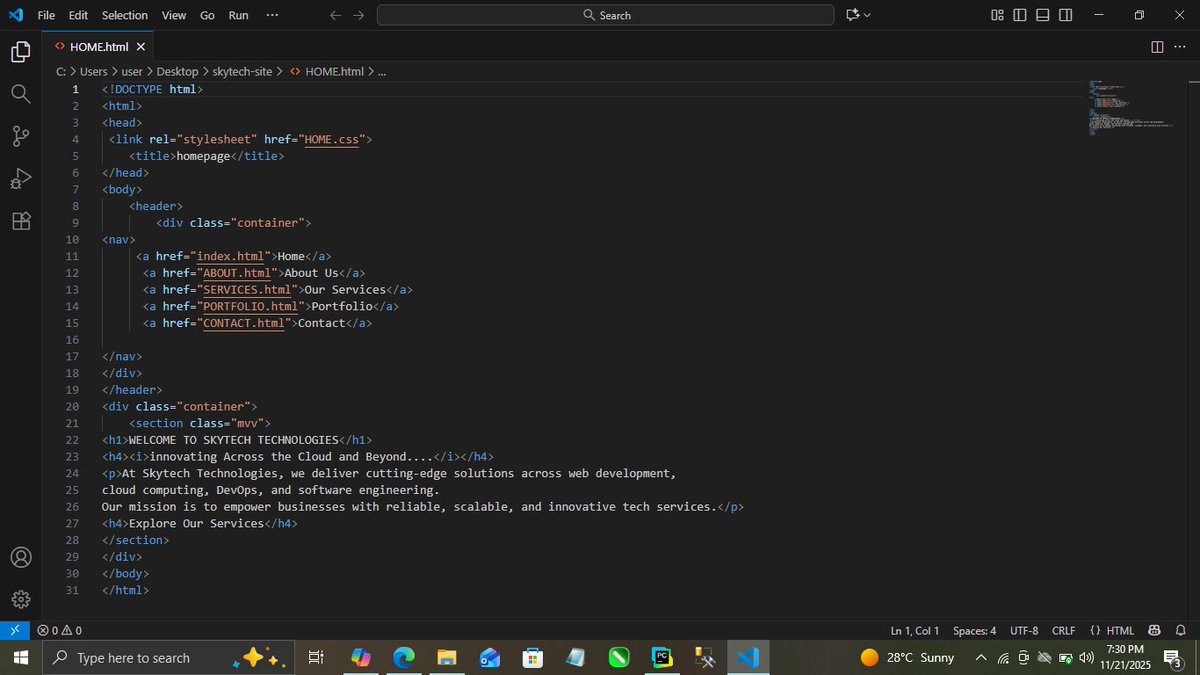Close the HOME.html tab
This screenshot has width=1200, height=675.
tap(140, 47)
